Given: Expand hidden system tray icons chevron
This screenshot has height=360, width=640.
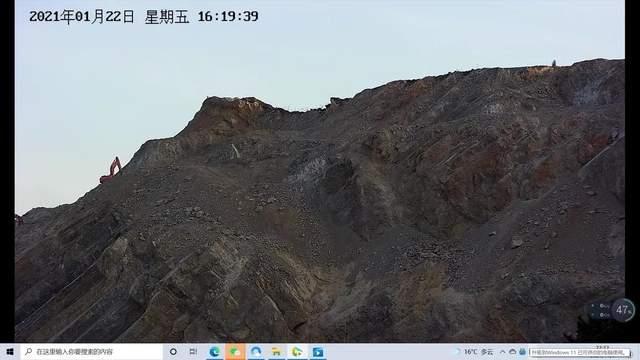Looking at the screenshot, I should pos(502,351).
